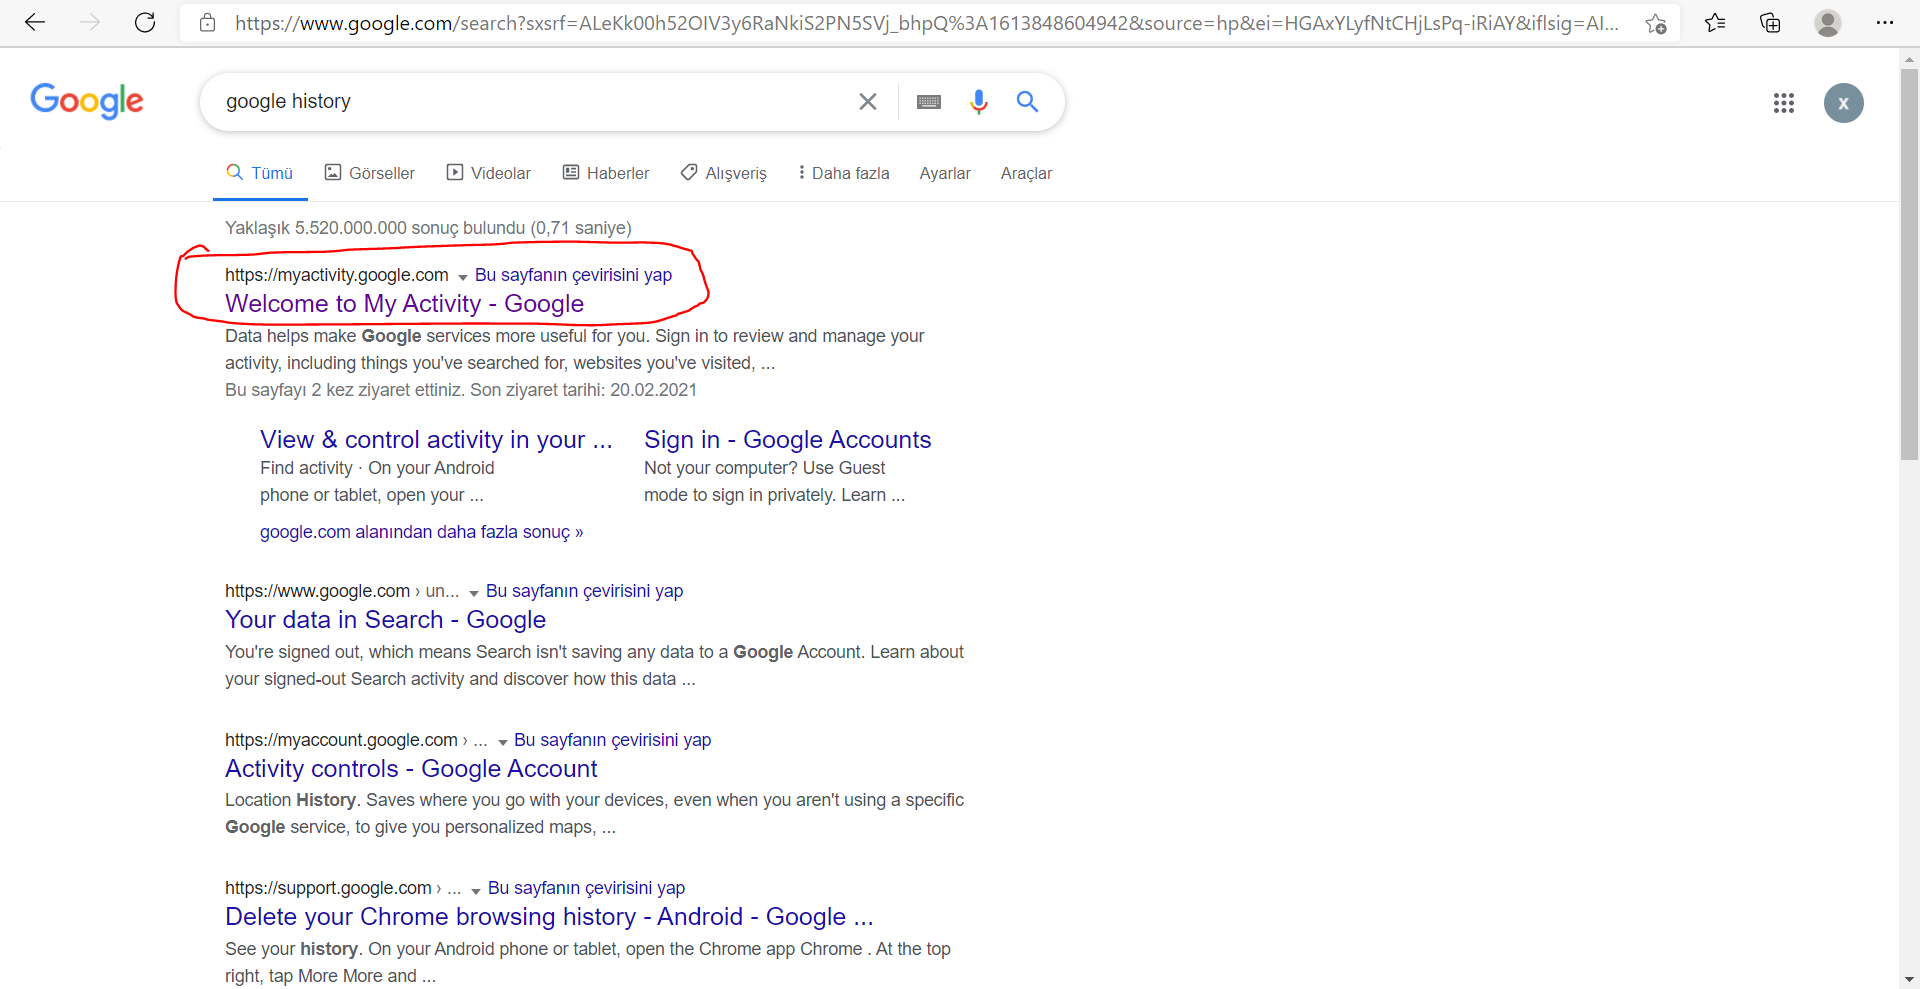This screenshot has width=1920, height=989.
Task: Select the Tümü search tab
Action: click(x=260, y=173)
